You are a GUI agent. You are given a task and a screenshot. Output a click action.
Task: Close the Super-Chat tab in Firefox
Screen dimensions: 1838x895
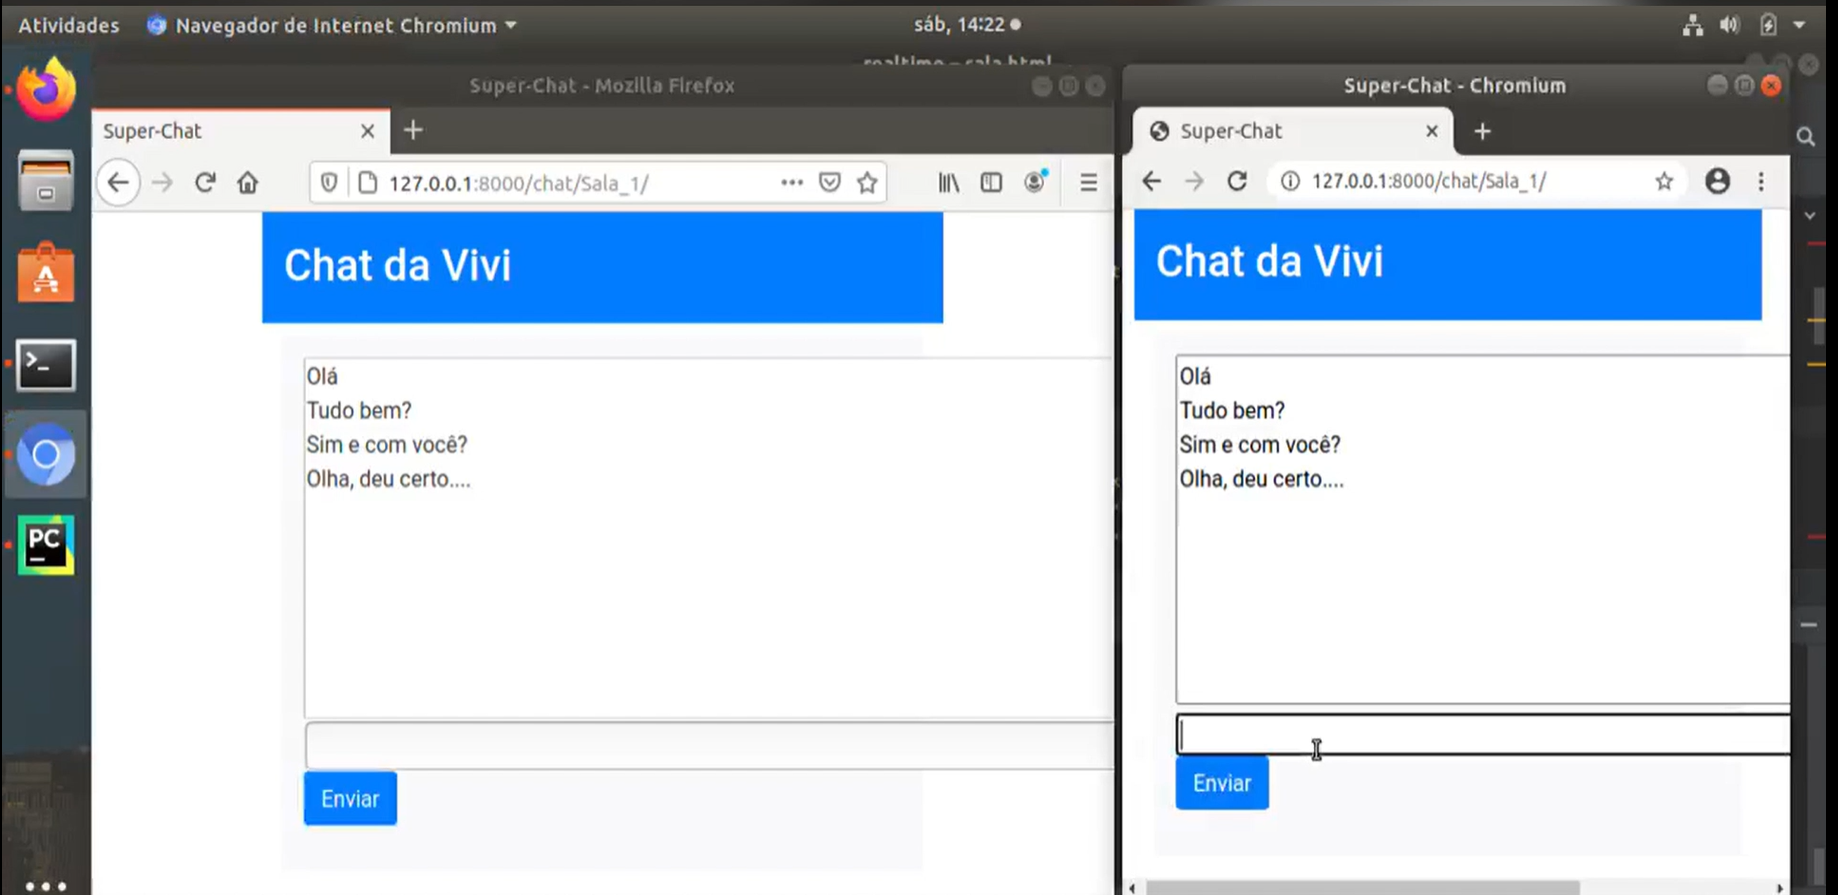tap(367, 131)
